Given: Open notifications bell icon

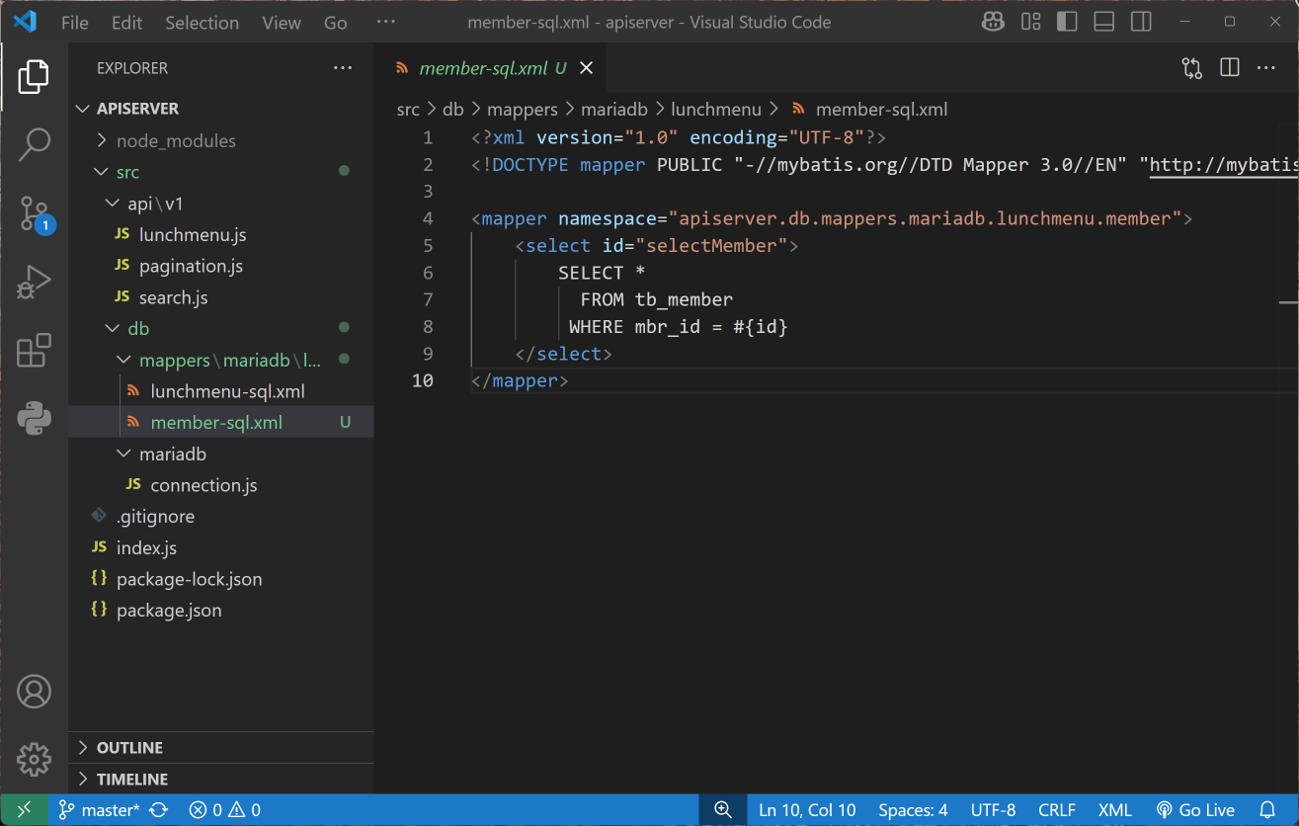Looking at the screenshot, I should click(1268, 810).
